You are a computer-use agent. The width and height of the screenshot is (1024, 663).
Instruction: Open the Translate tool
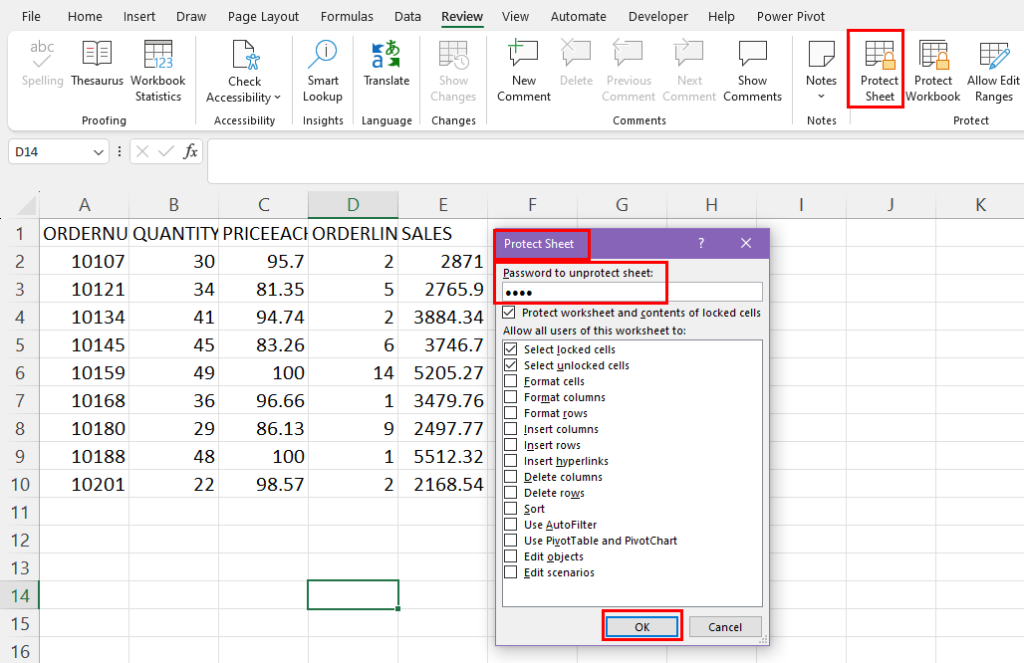point(386,63)
